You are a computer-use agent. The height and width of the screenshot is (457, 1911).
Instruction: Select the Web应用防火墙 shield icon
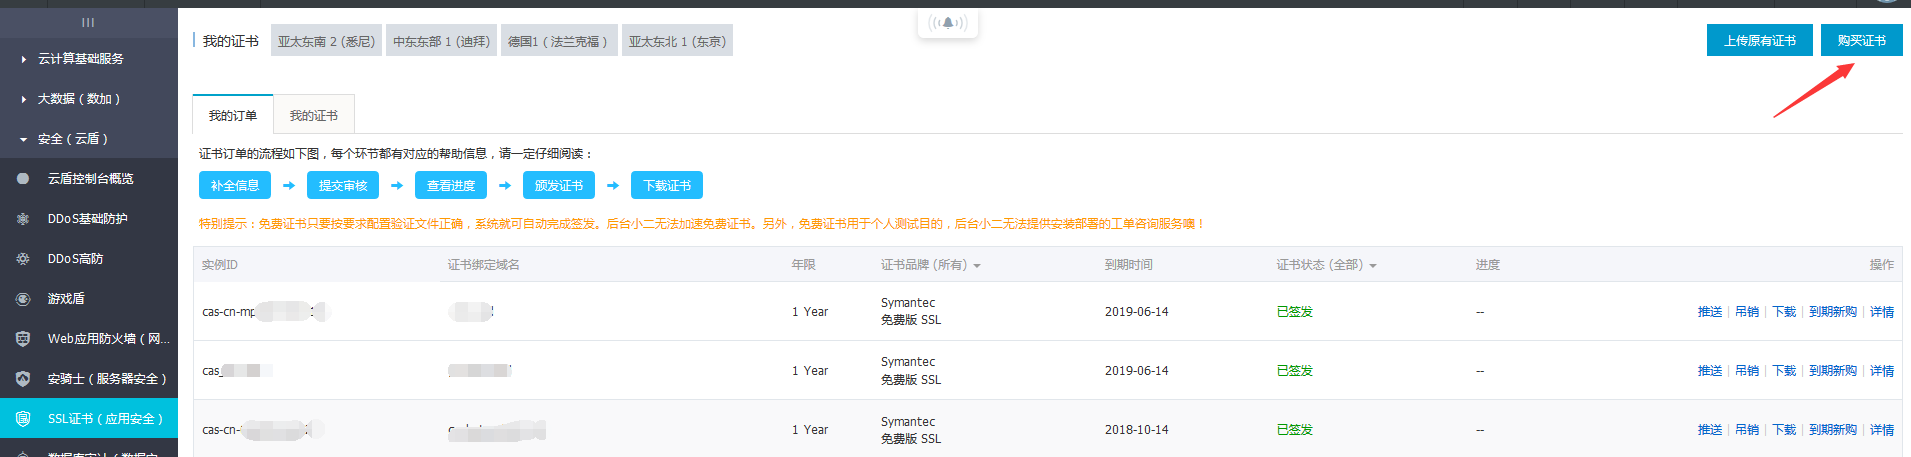[x=23, y=339]
